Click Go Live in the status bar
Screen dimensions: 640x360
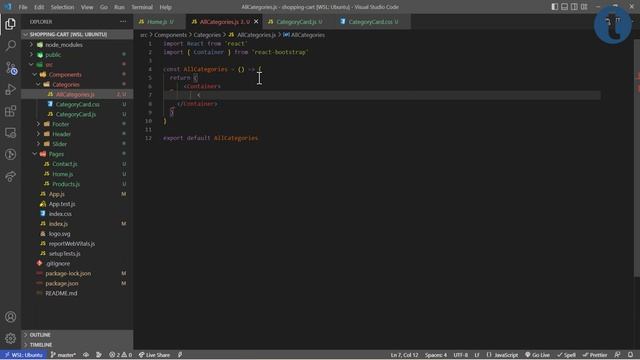(538, 355)
